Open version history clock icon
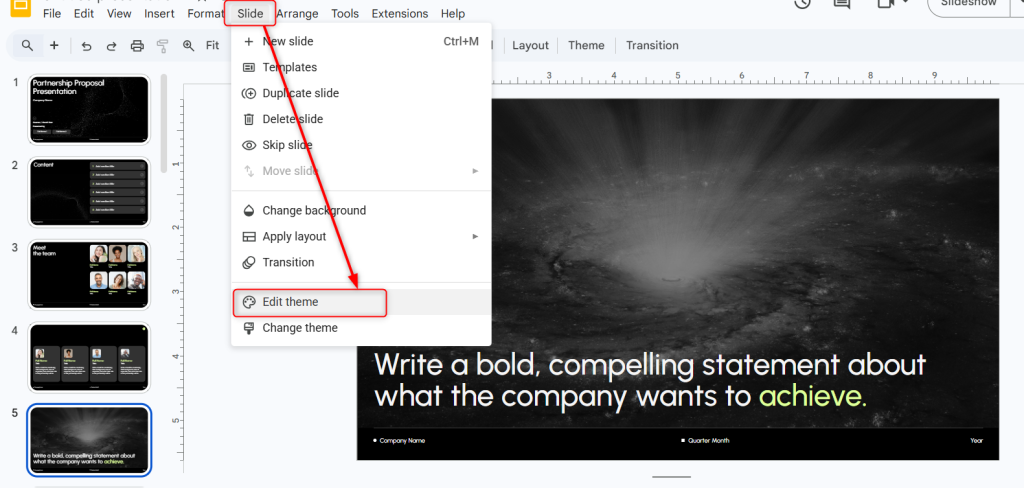This screenshot has width=1024, height=488. 802,3
